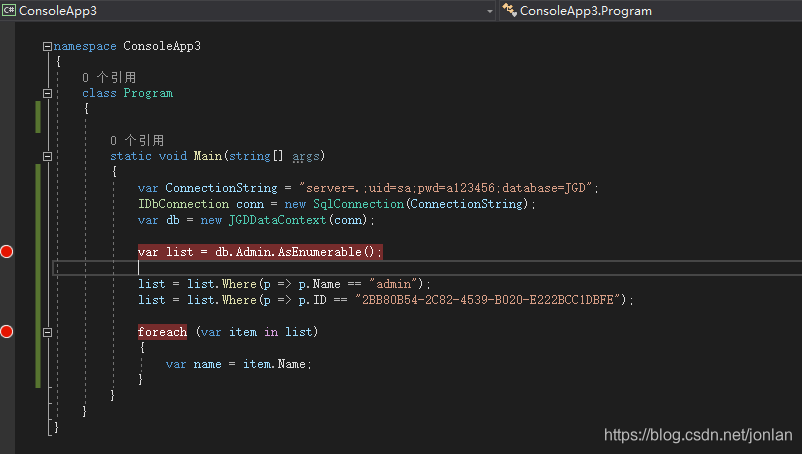Place cursor on the empty current line
Viewport: 802px width, 454px height.
pos(427,268)
